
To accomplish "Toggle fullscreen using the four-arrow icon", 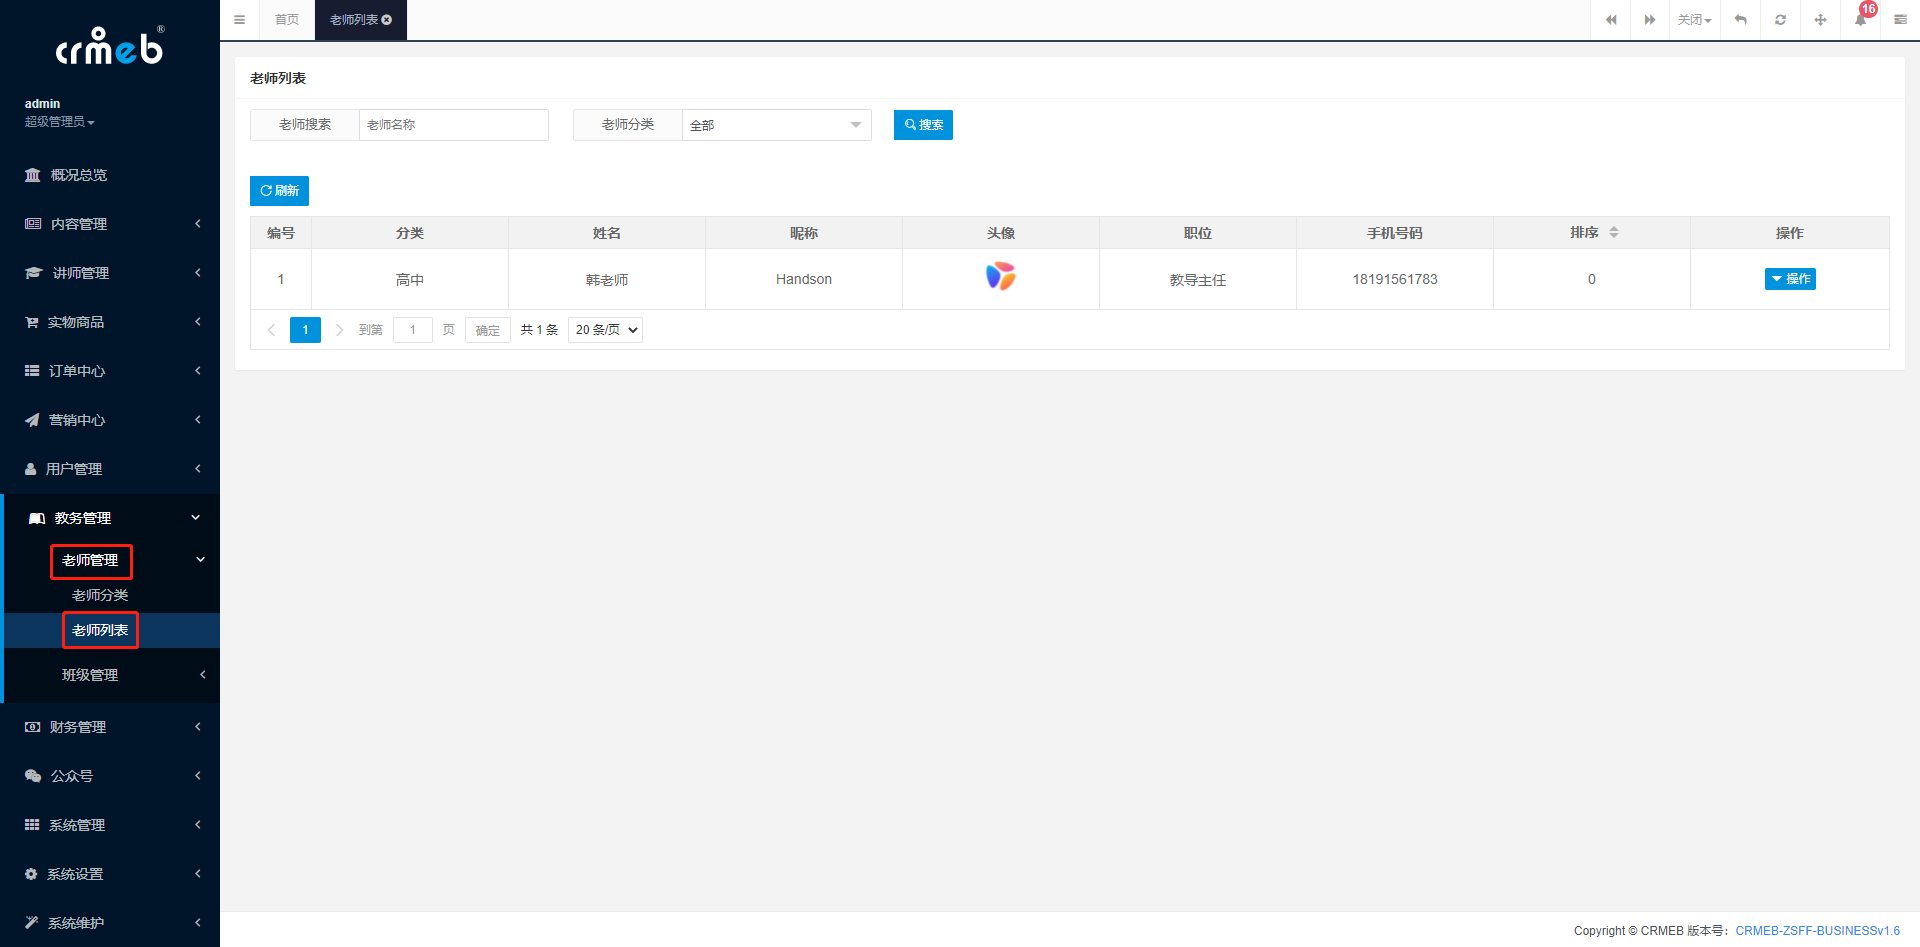I will pyautogui.click(x=1820, y=20).
